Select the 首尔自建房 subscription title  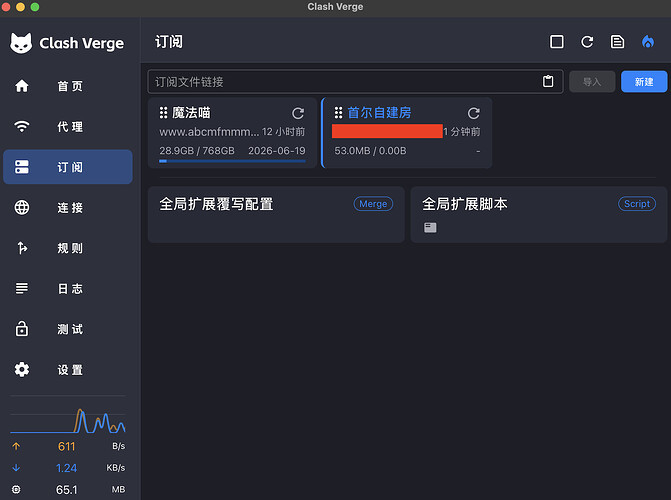tap(379, 113)
